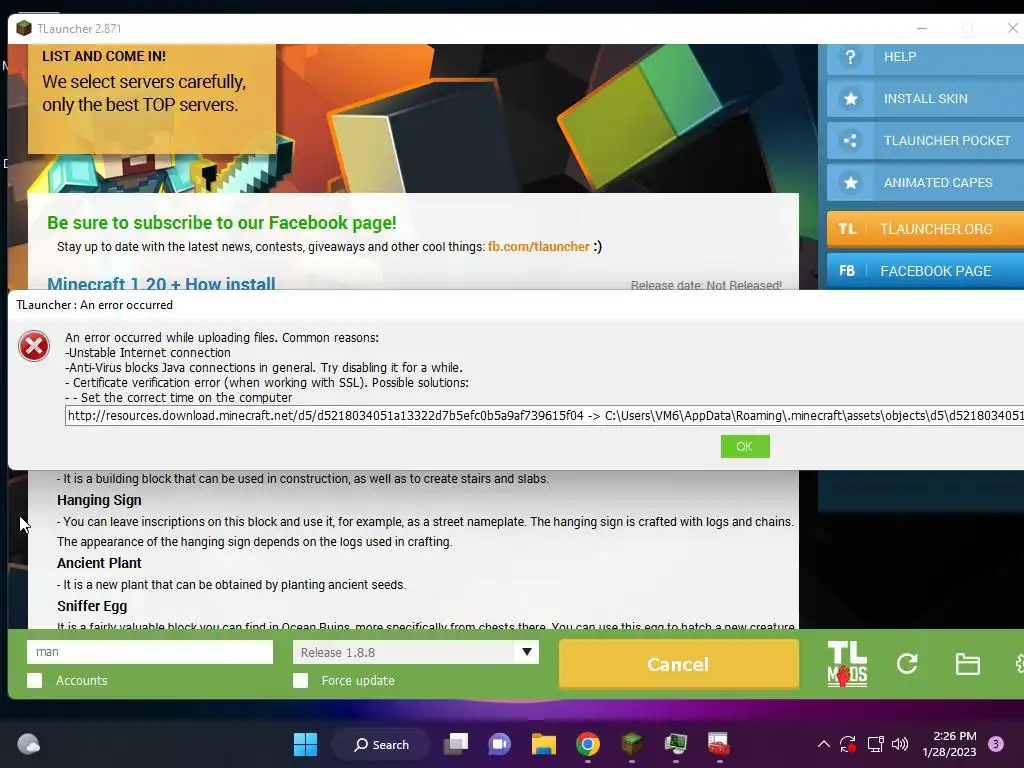Click the star icon beside INSTALL SKIN

coord(850,99)
